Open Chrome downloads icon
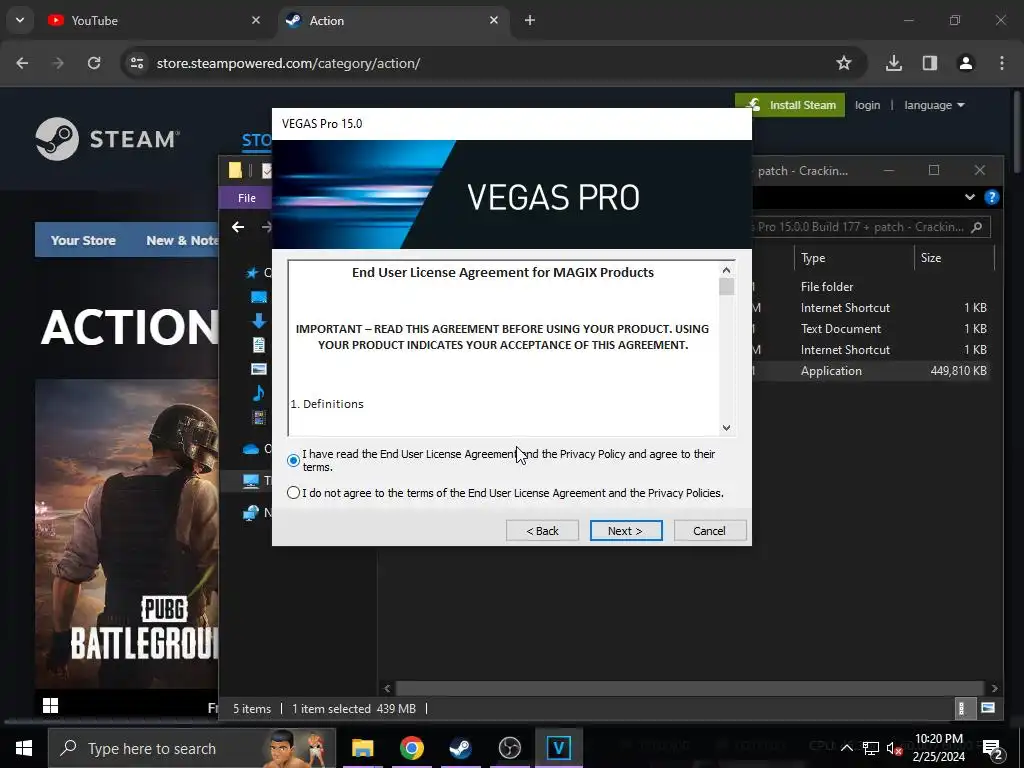This screenshot has height=768, width=1024. click(893, 63)
